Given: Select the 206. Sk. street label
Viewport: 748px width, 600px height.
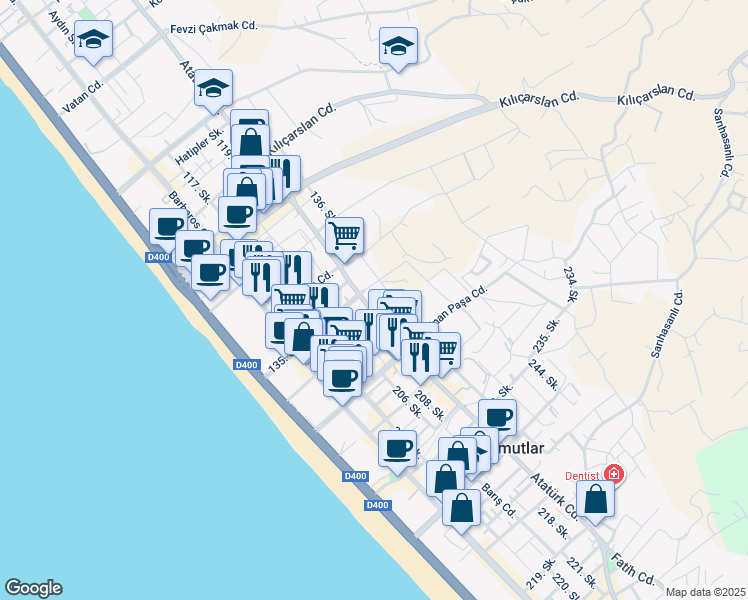Looking at the screenshot, I should coord(407,402).
